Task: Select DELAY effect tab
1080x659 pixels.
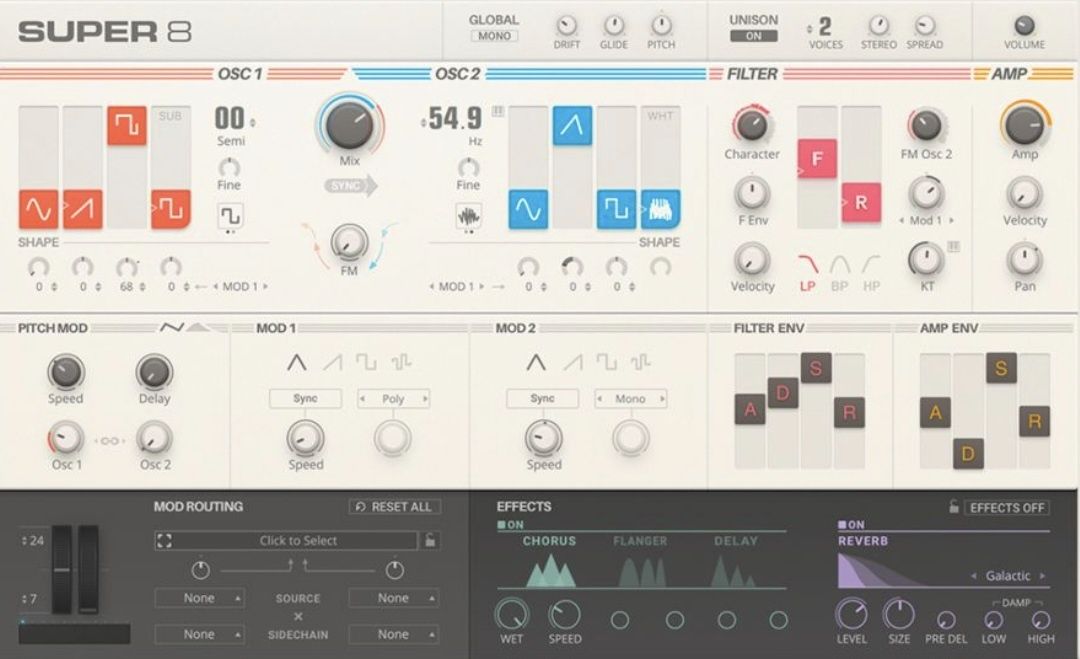Action: (736, 541)
